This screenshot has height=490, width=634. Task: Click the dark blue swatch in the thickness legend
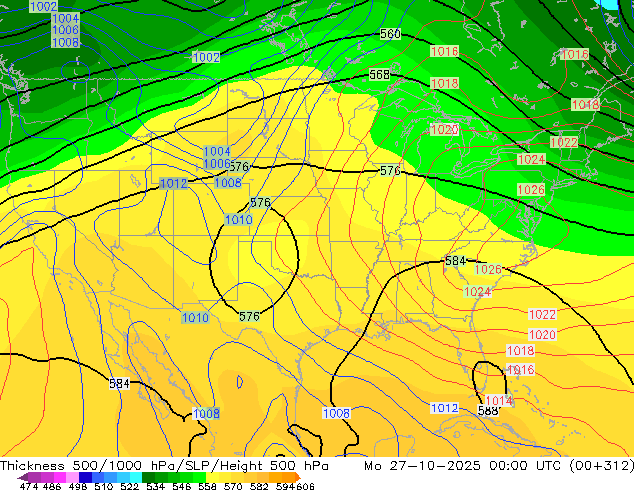[85, 477]
